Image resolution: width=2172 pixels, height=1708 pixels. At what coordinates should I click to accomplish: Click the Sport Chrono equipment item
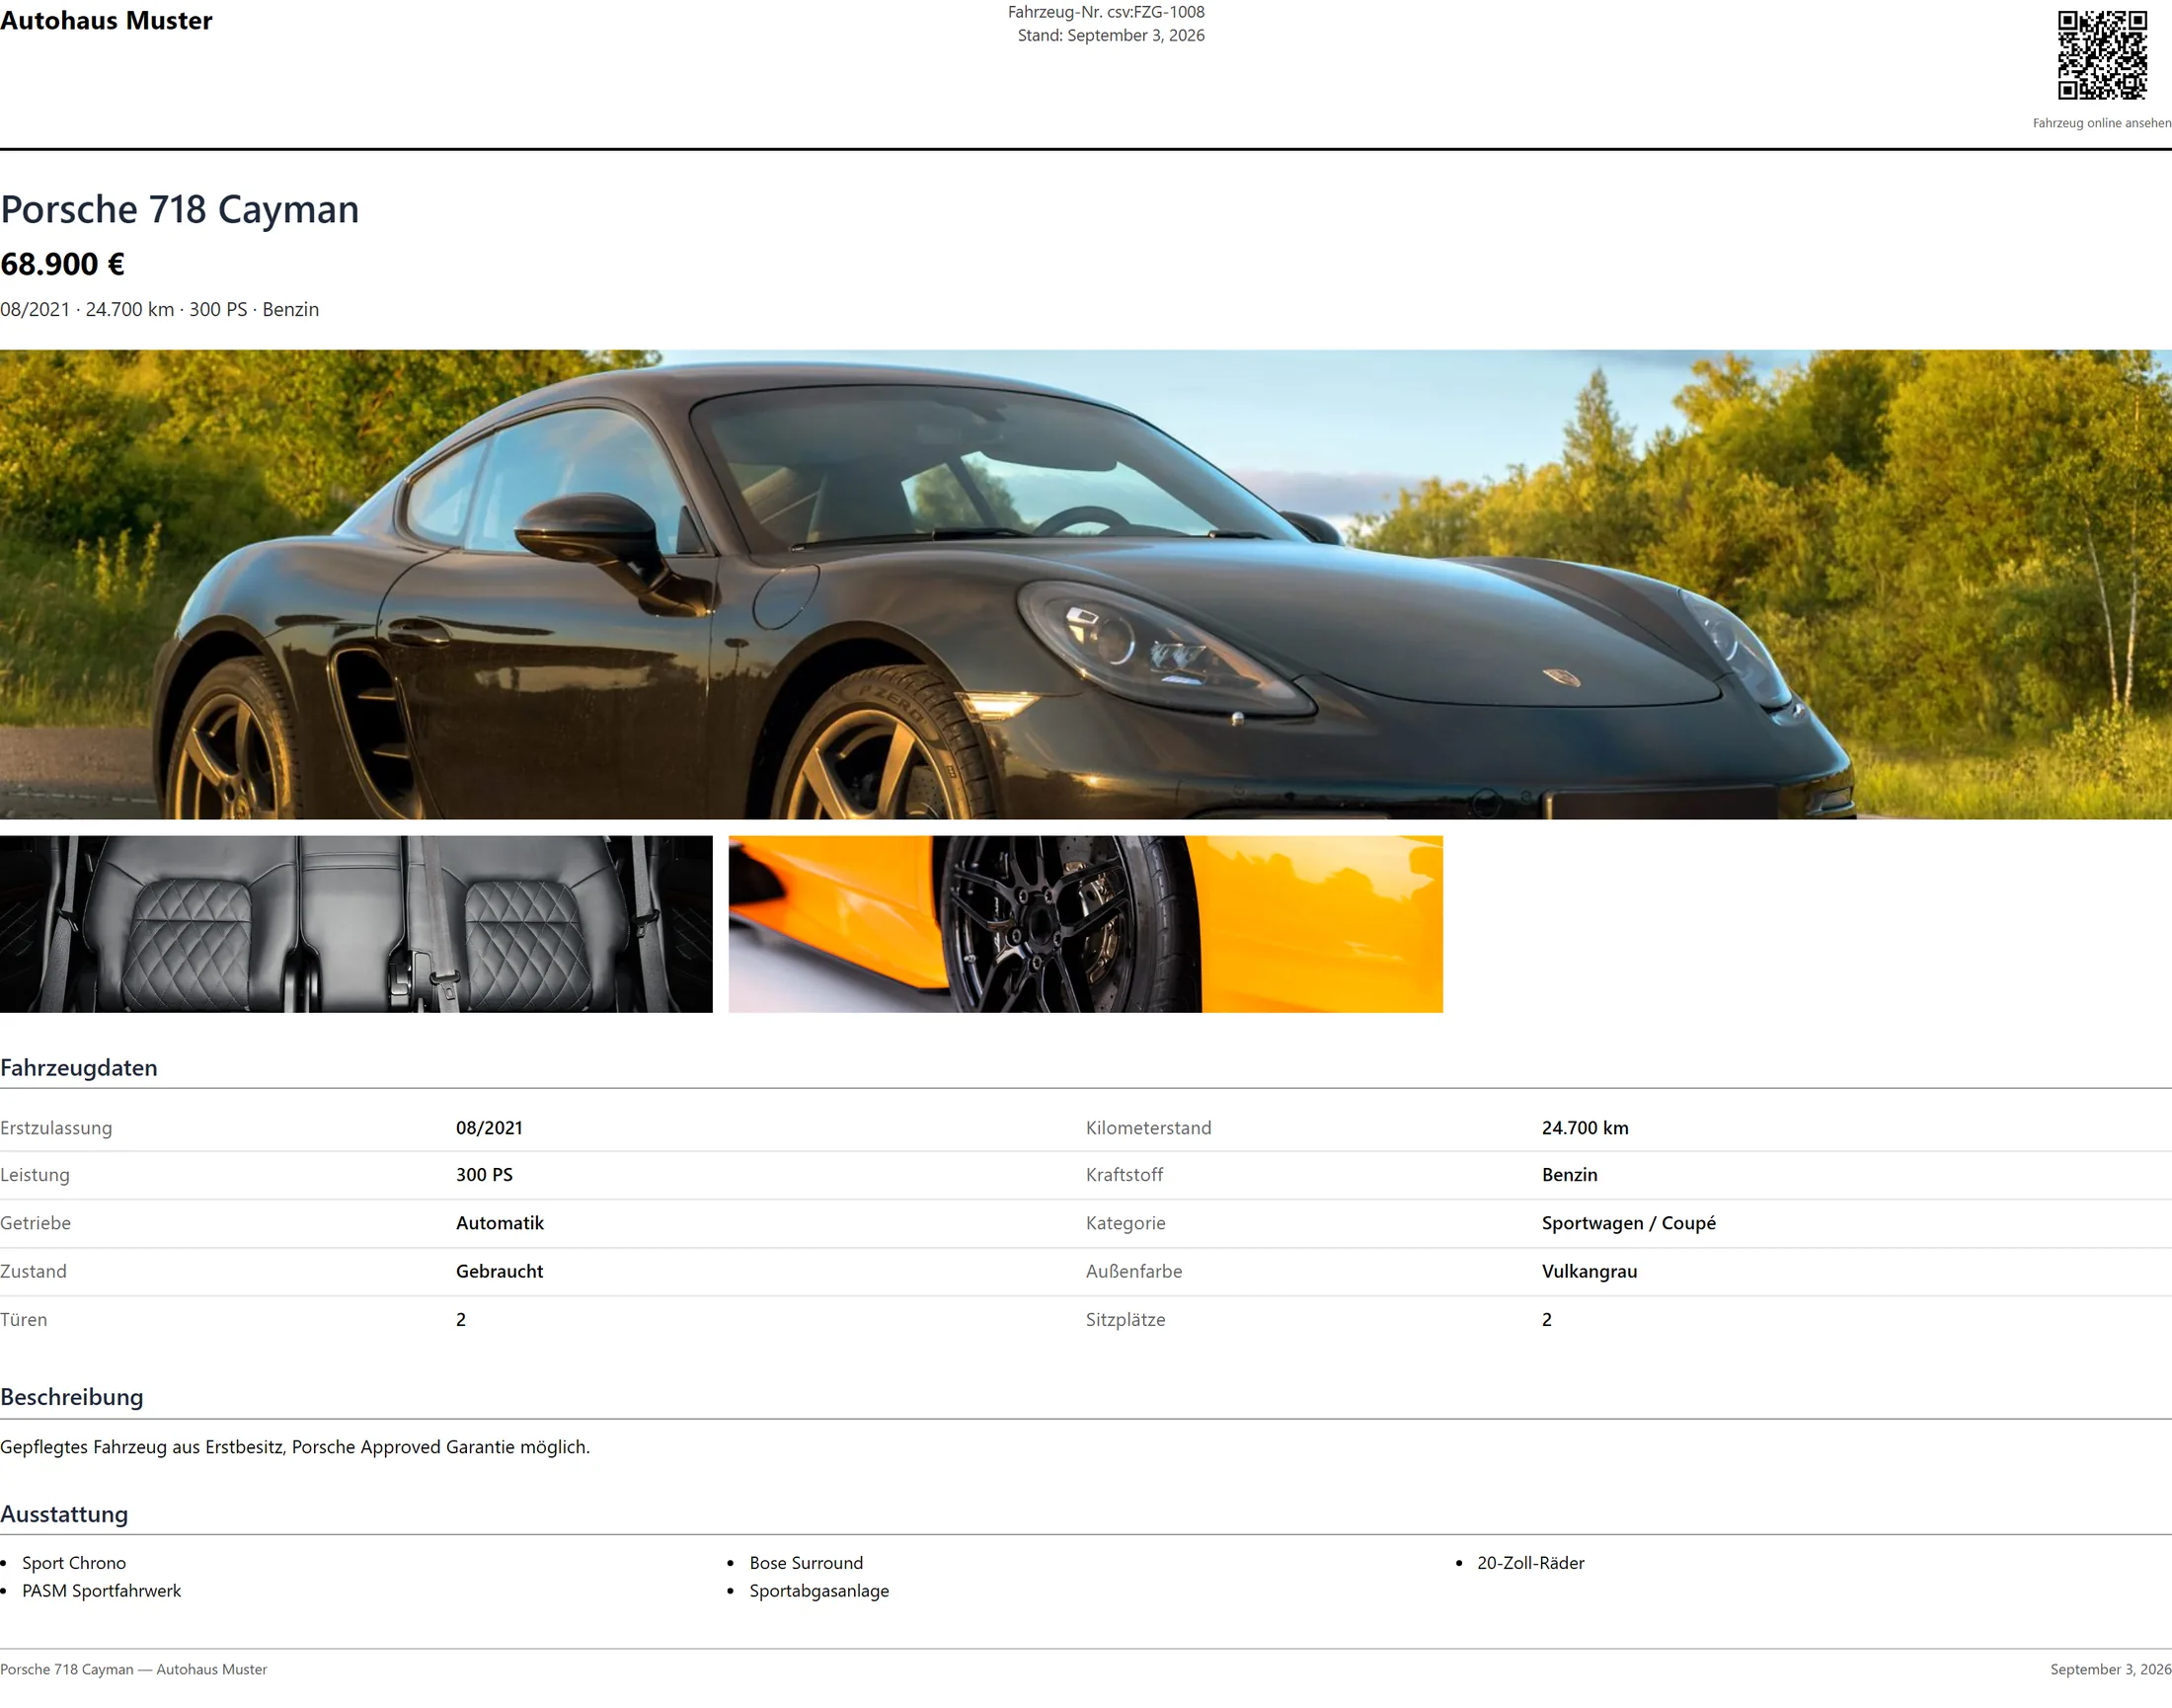click(74, 1563)
